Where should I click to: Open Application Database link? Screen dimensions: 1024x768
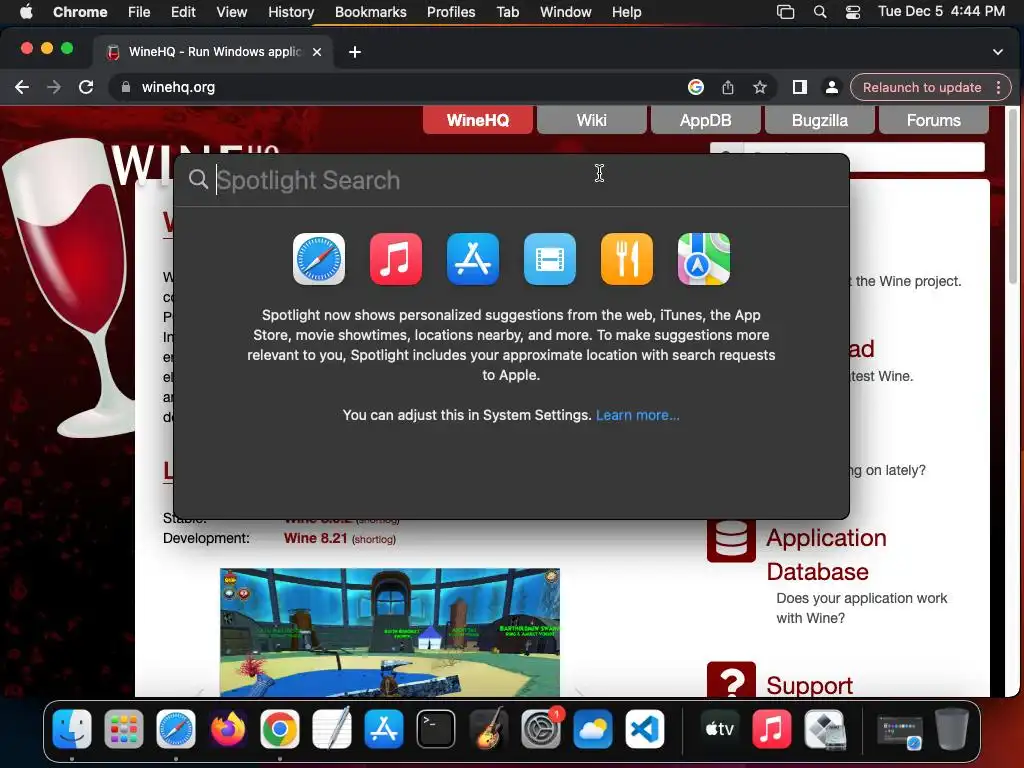click(x=826, y=554)
